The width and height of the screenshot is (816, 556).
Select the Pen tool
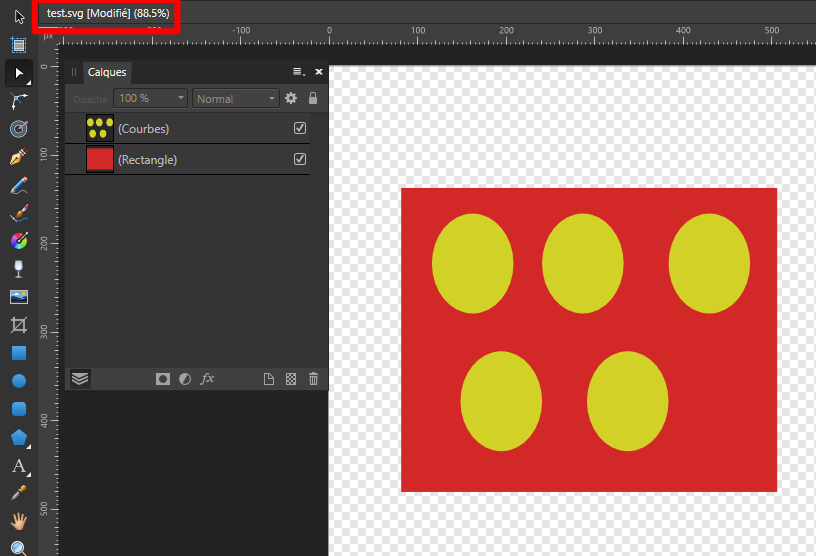[x=19, y=157]
